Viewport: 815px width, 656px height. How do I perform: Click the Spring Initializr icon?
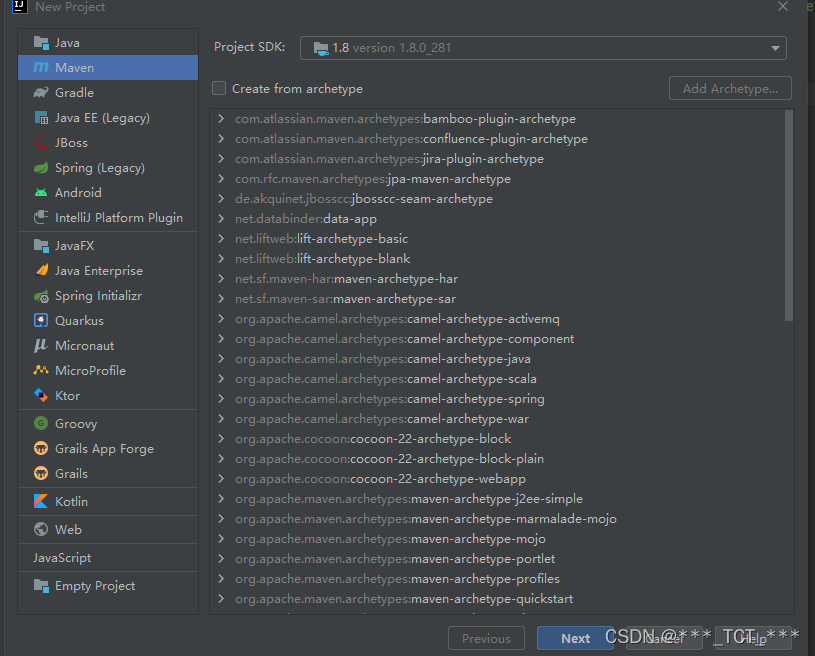coord(41,296)
